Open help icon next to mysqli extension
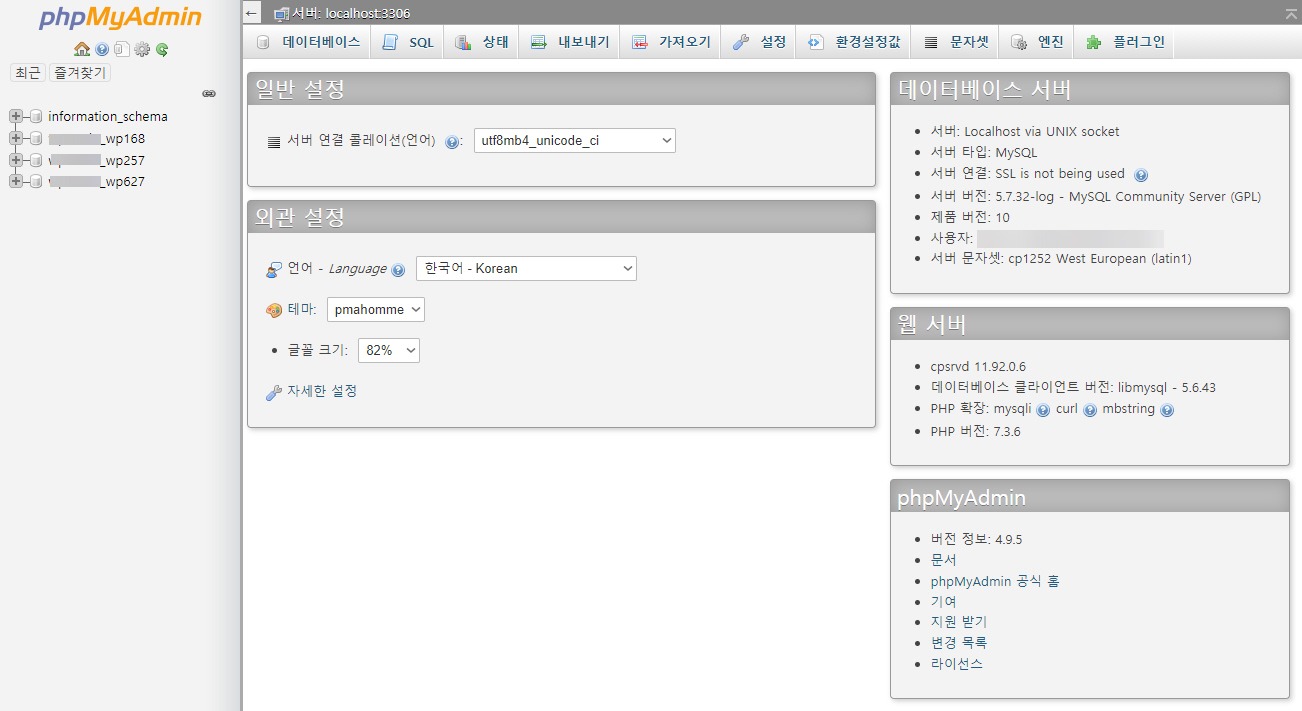 (x=1043, y=410)
